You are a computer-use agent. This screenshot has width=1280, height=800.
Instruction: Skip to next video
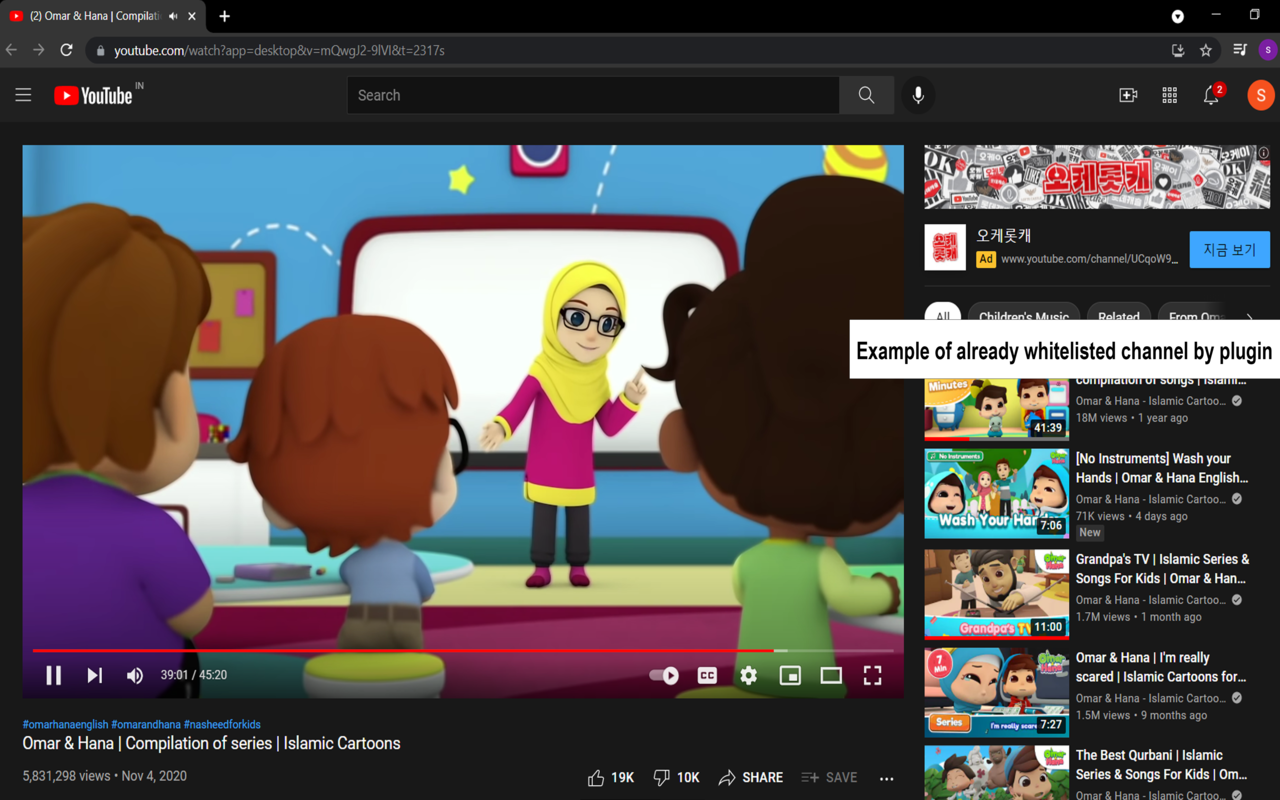pos(94,675)
